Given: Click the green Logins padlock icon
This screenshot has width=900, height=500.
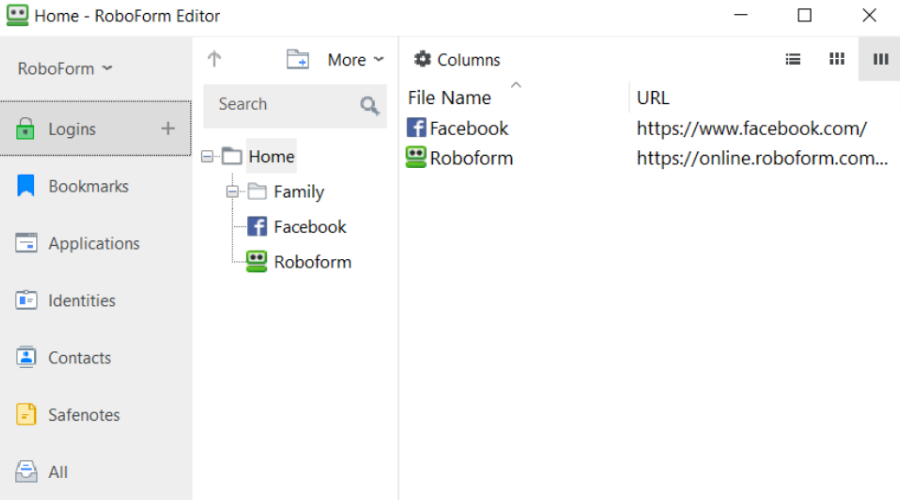Looking at the screenshot, I should point(25,129).
